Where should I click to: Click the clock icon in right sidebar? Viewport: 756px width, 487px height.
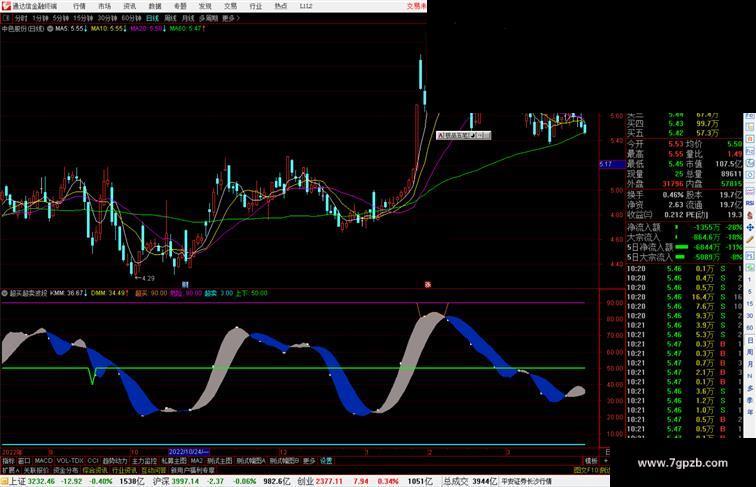tap(750, 175)
